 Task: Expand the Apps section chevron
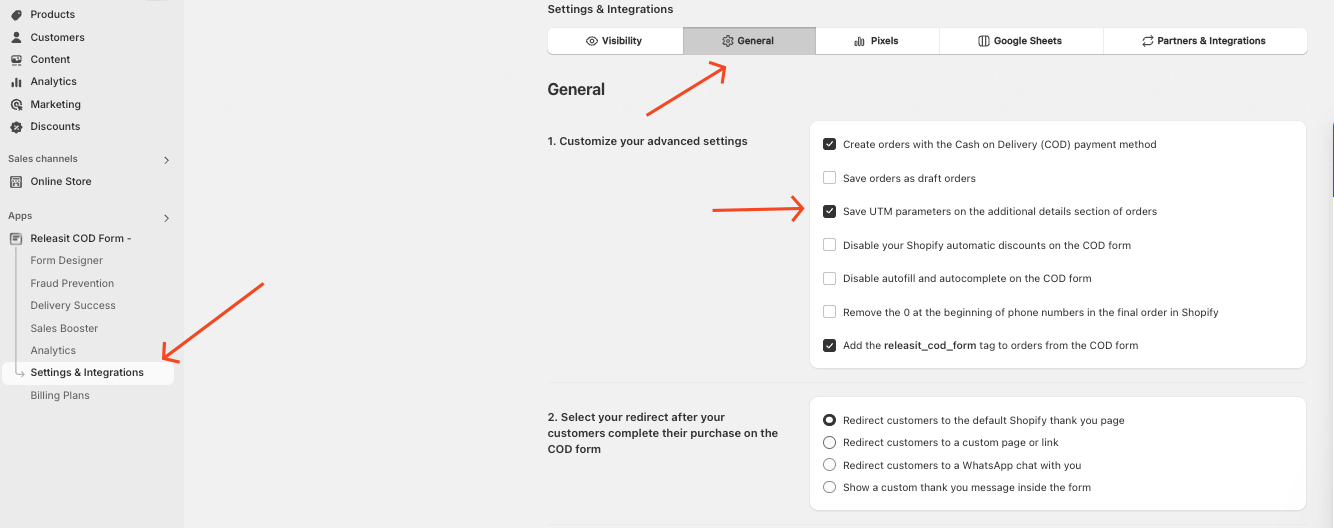point(166,218)
